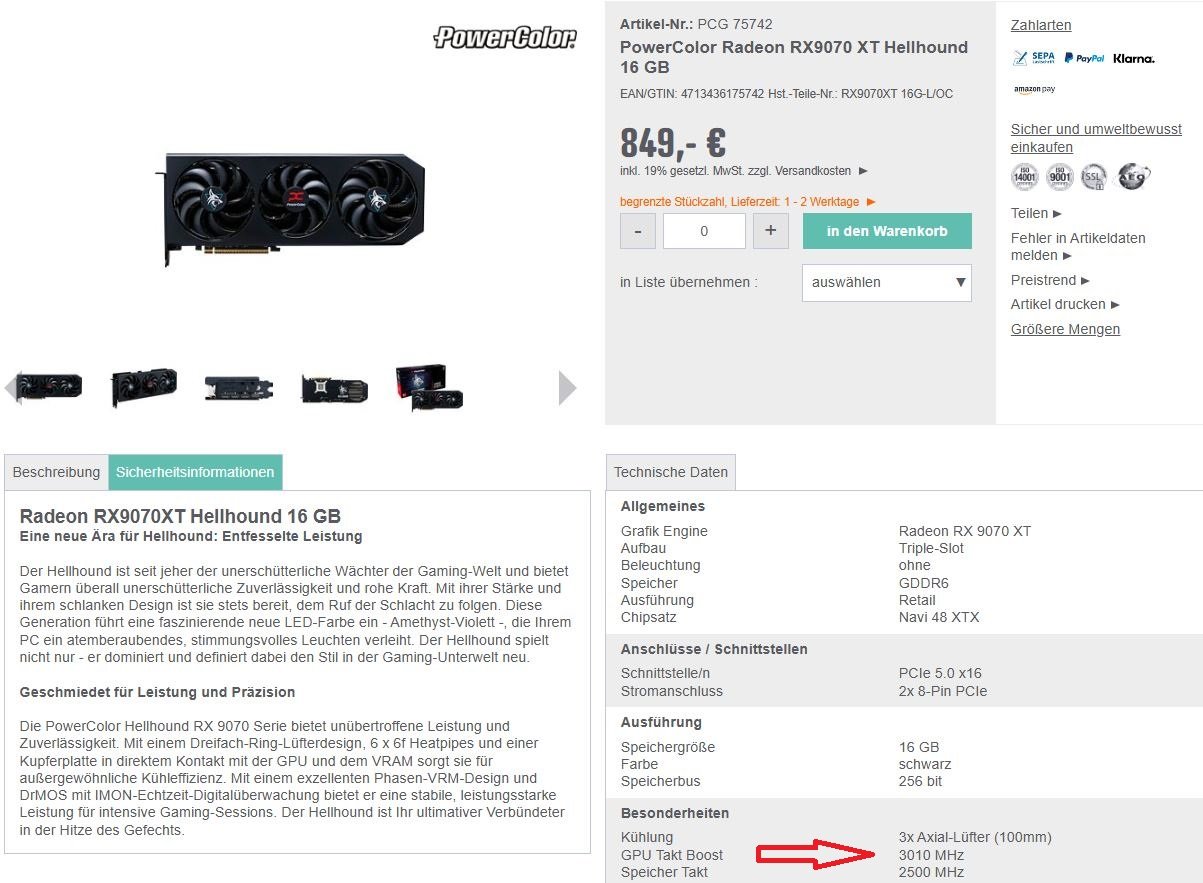
Task: Click the quantity input field
Action: [x=704, y=231]
